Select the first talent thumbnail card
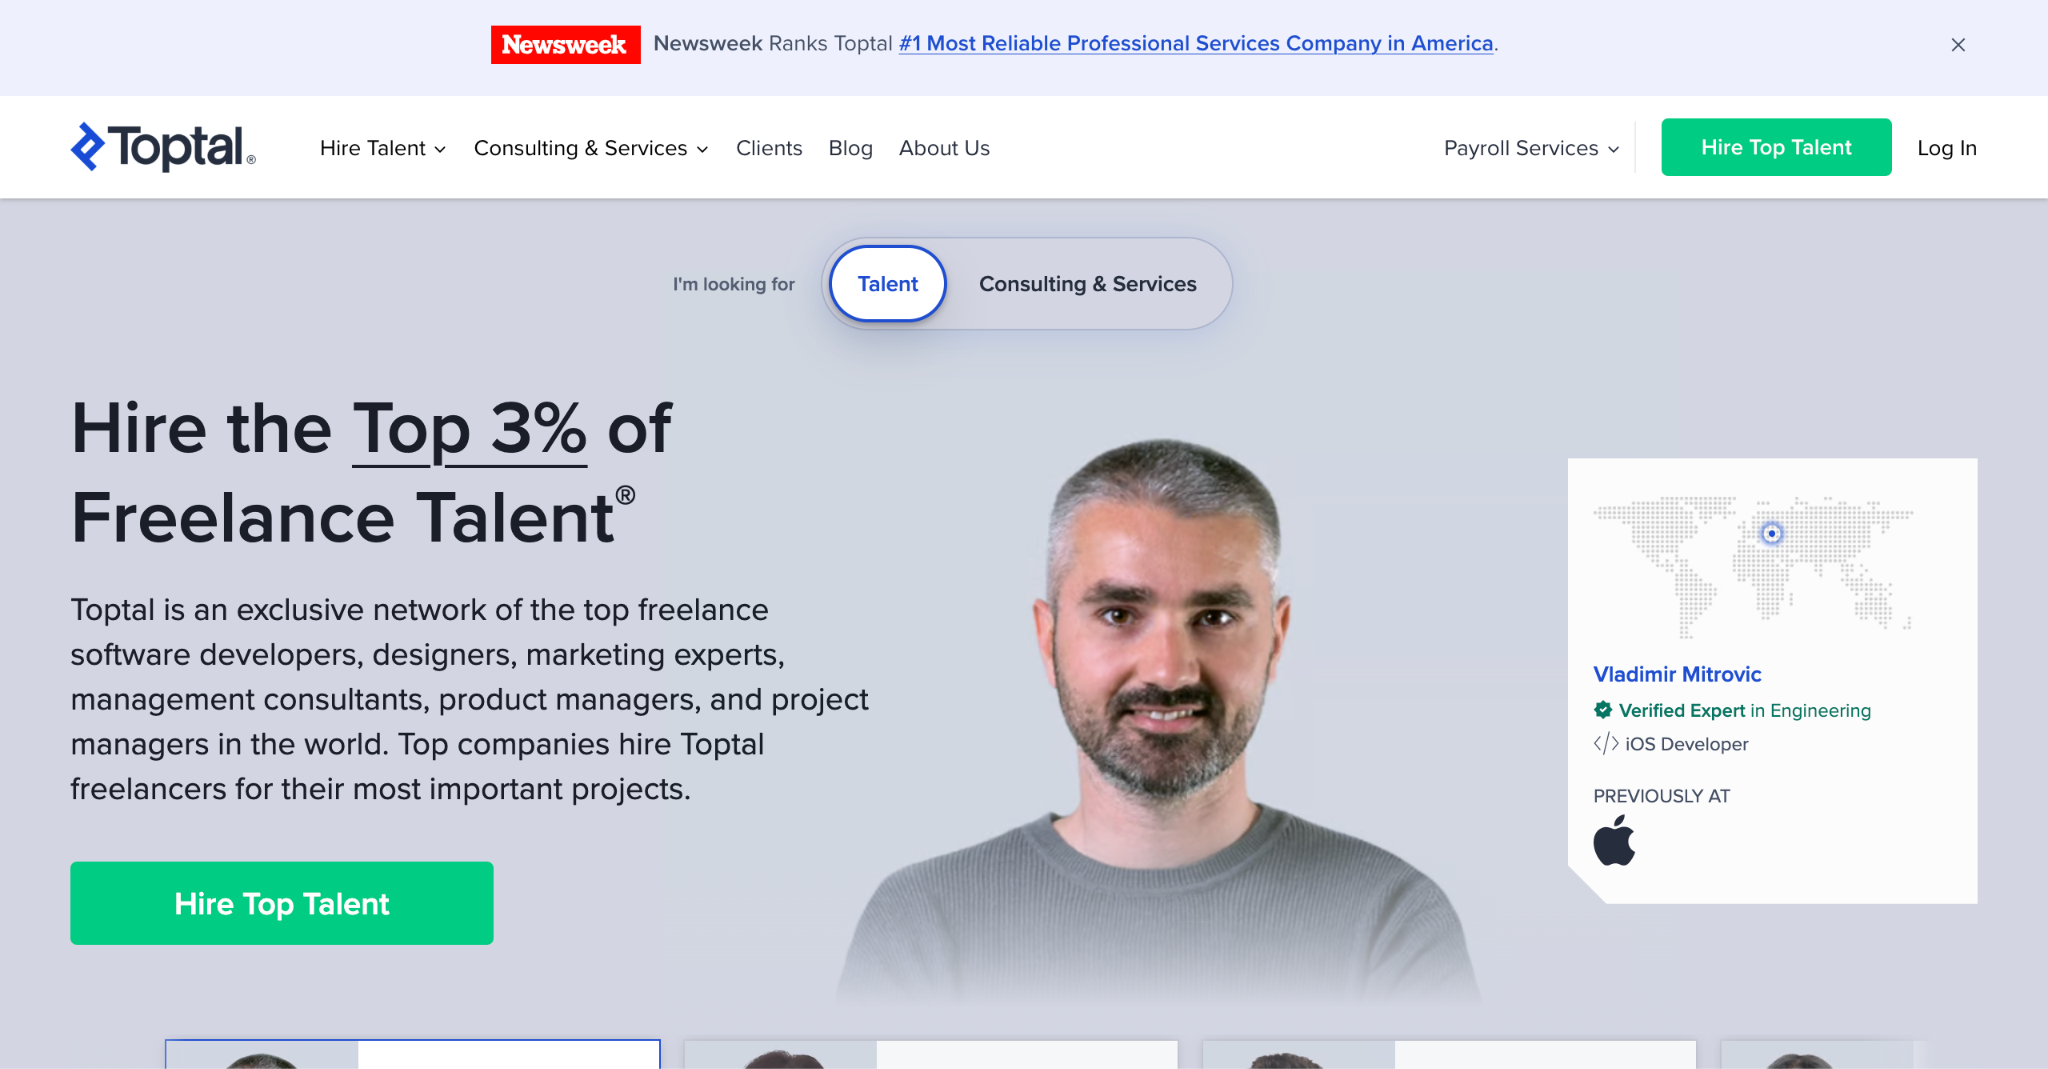 [x=413, y=1054]
